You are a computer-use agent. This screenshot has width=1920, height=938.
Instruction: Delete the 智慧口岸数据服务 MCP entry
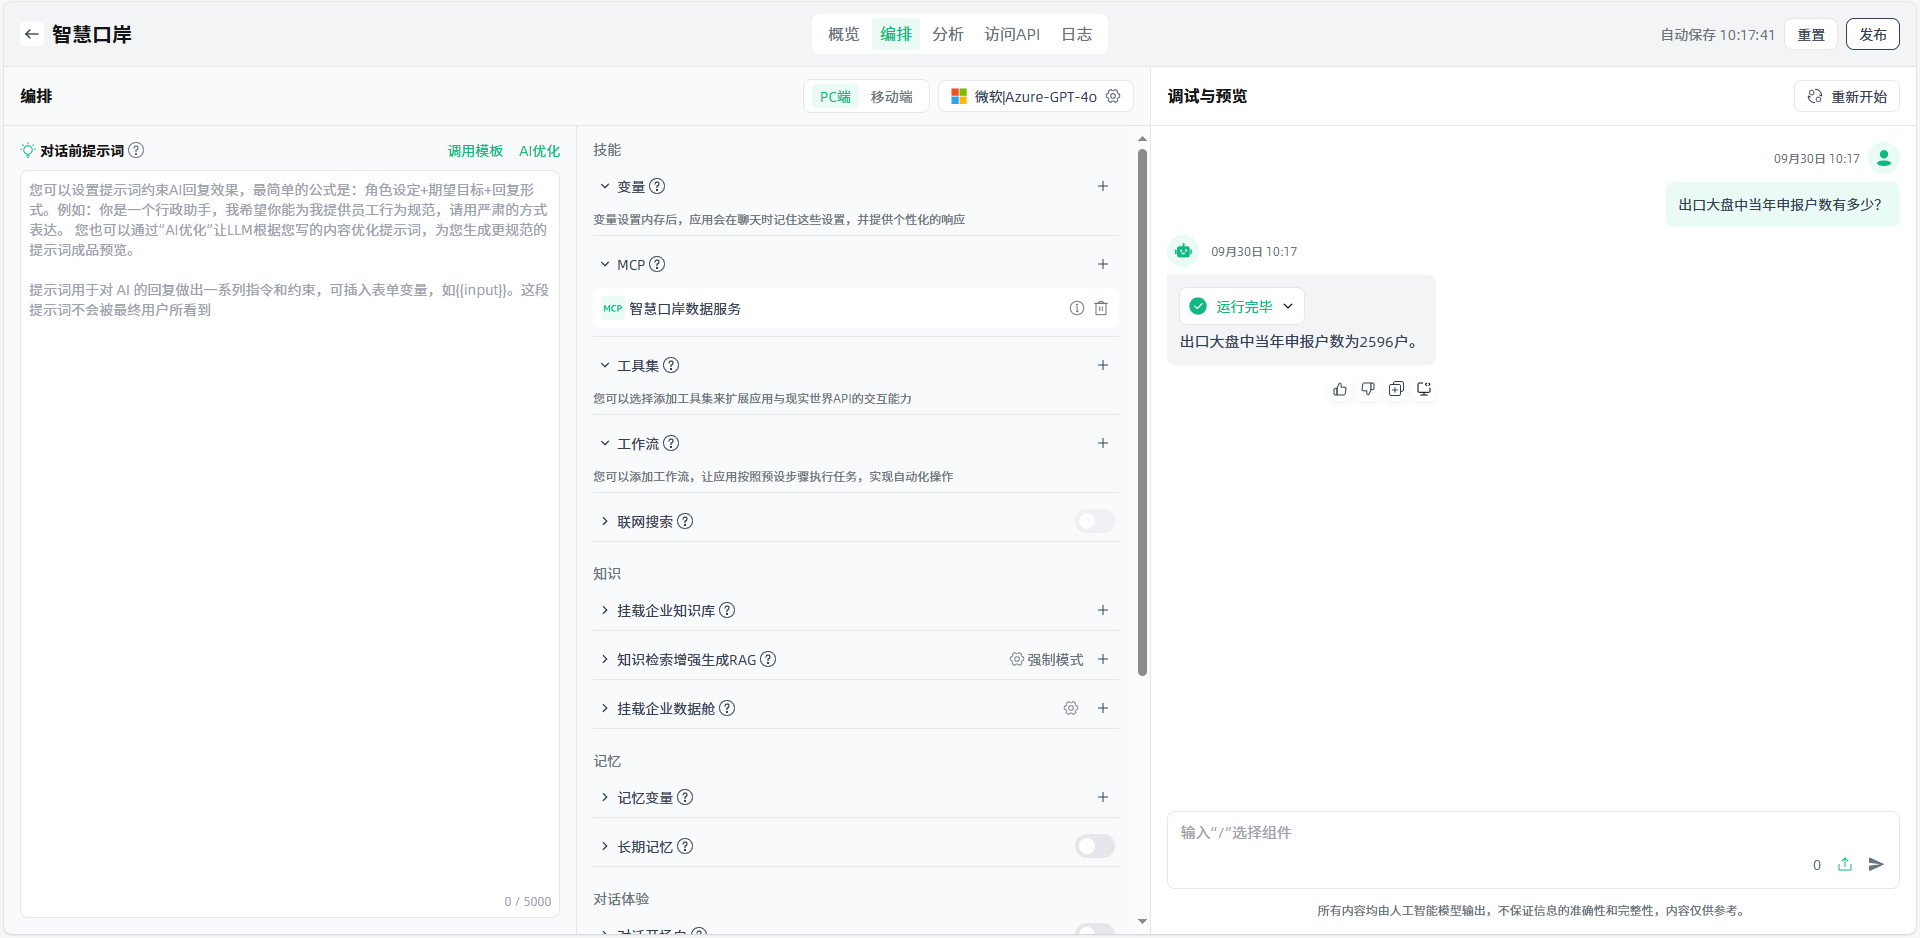[x=1101, y=308]
